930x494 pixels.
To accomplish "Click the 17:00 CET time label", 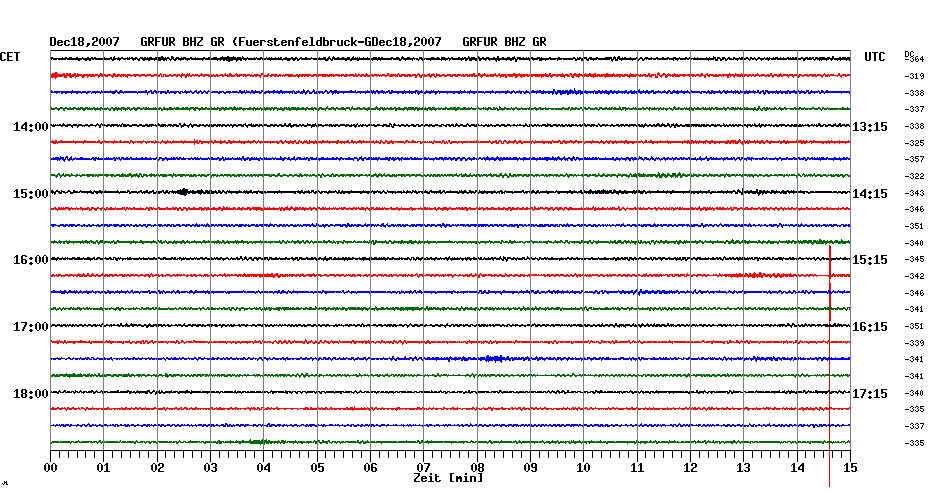I will tap(30, 327).
